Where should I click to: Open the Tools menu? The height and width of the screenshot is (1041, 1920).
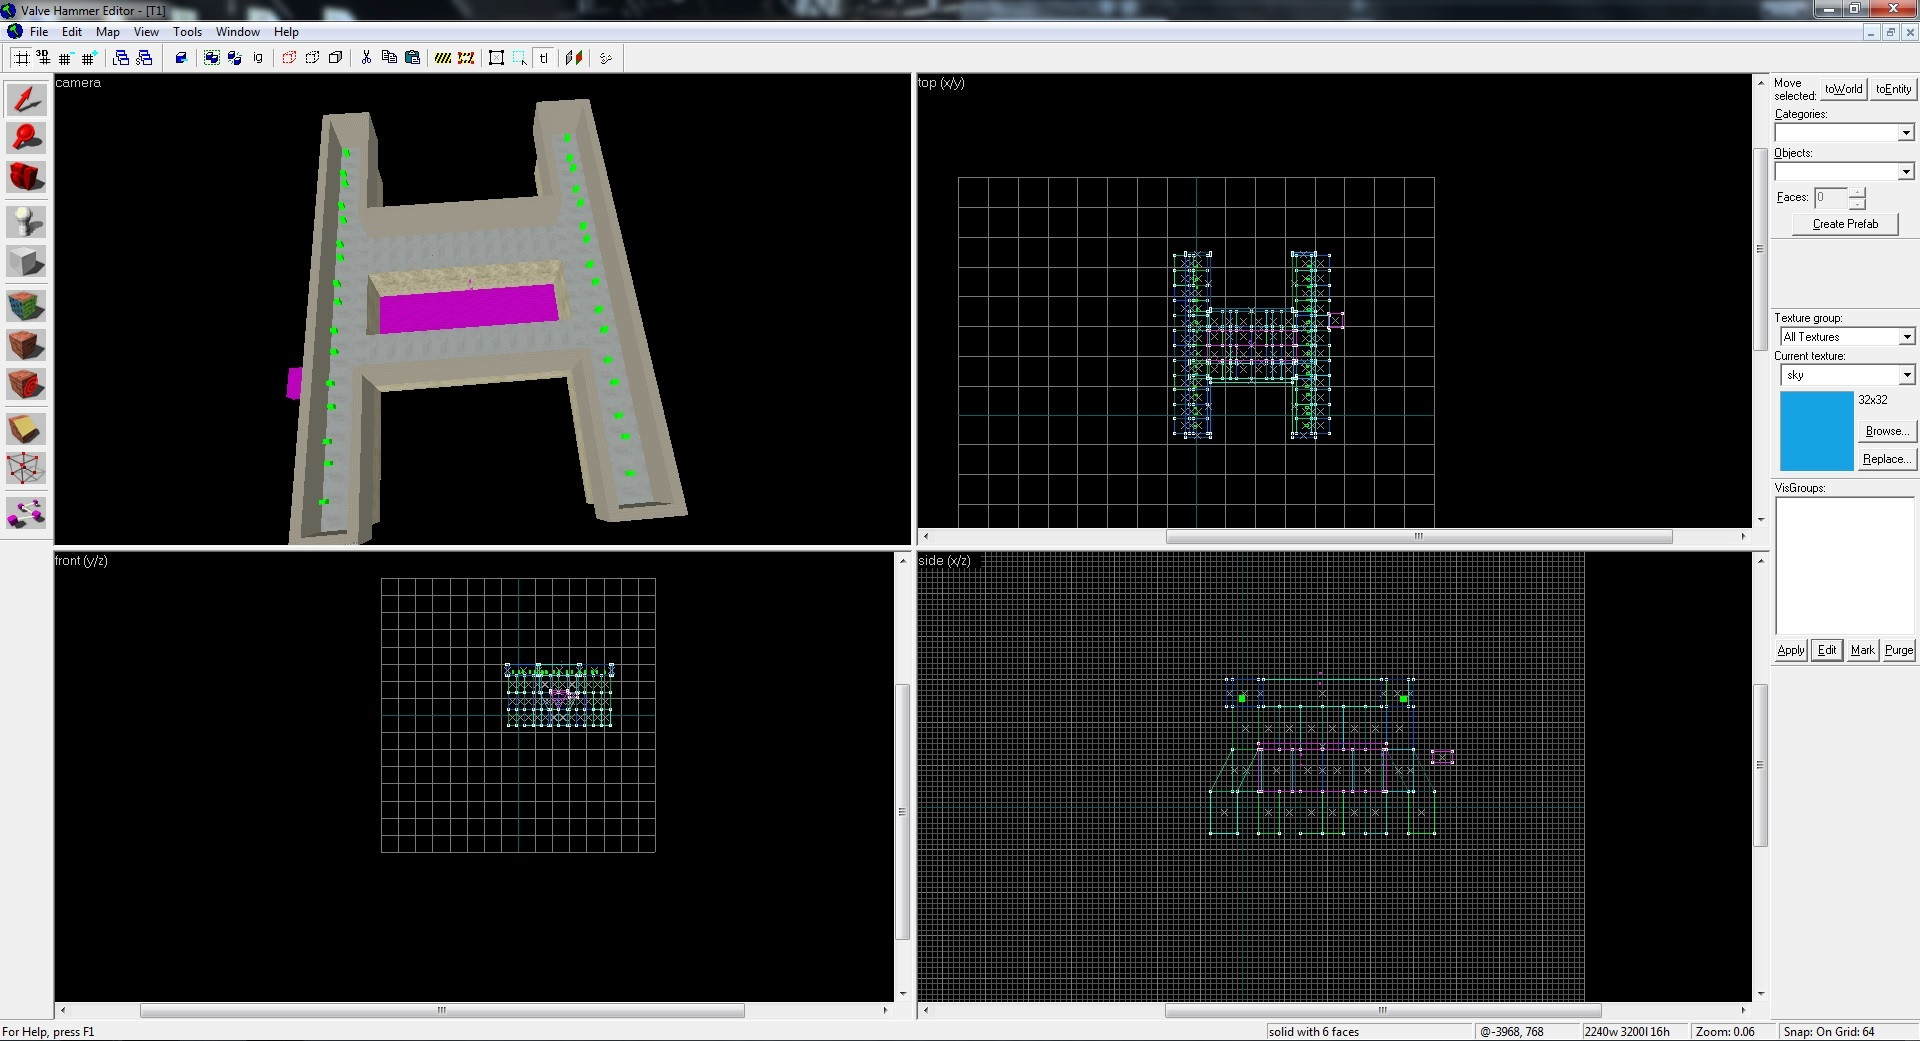(187, 31)
